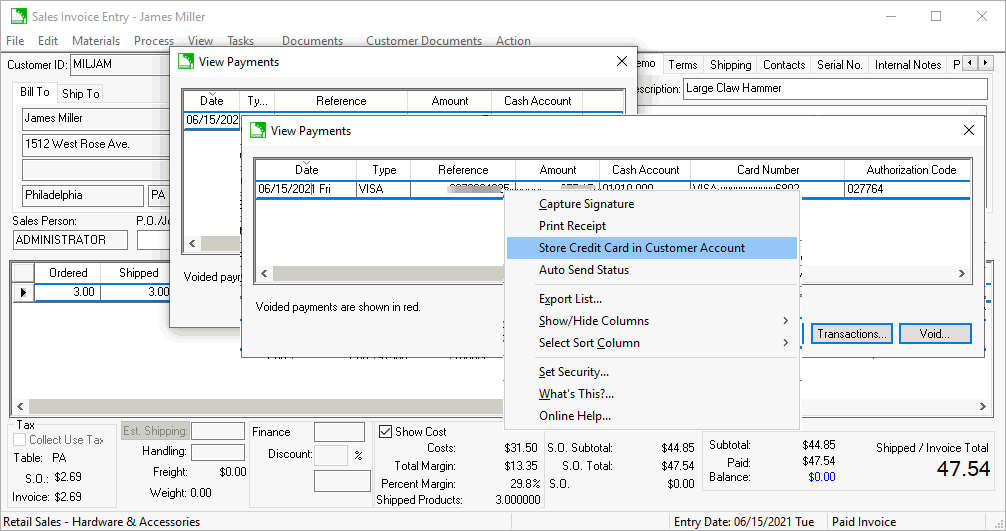Open the Internal Notes tab

907,65
